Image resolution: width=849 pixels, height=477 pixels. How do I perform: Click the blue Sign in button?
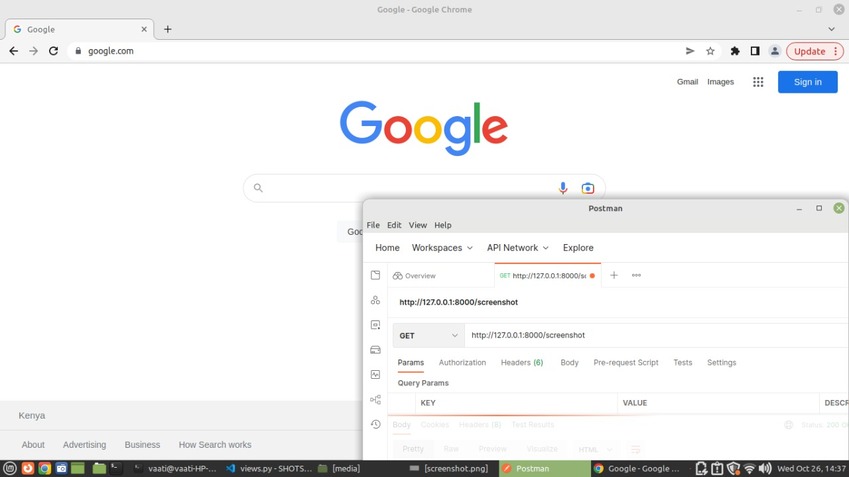(x=807, y=82)
